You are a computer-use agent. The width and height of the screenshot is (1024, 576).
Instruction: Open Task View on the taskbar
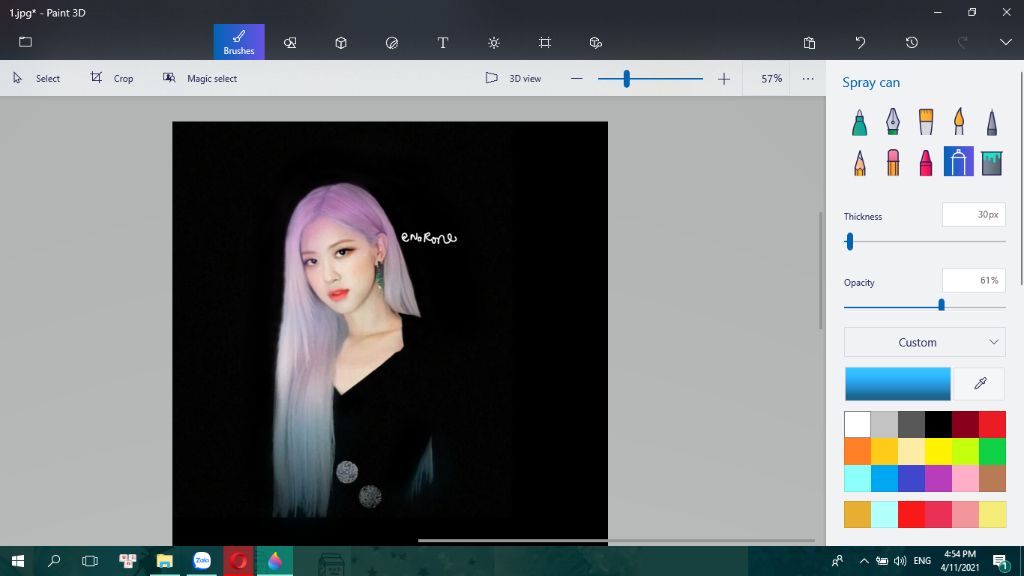(x=90, y=561)
